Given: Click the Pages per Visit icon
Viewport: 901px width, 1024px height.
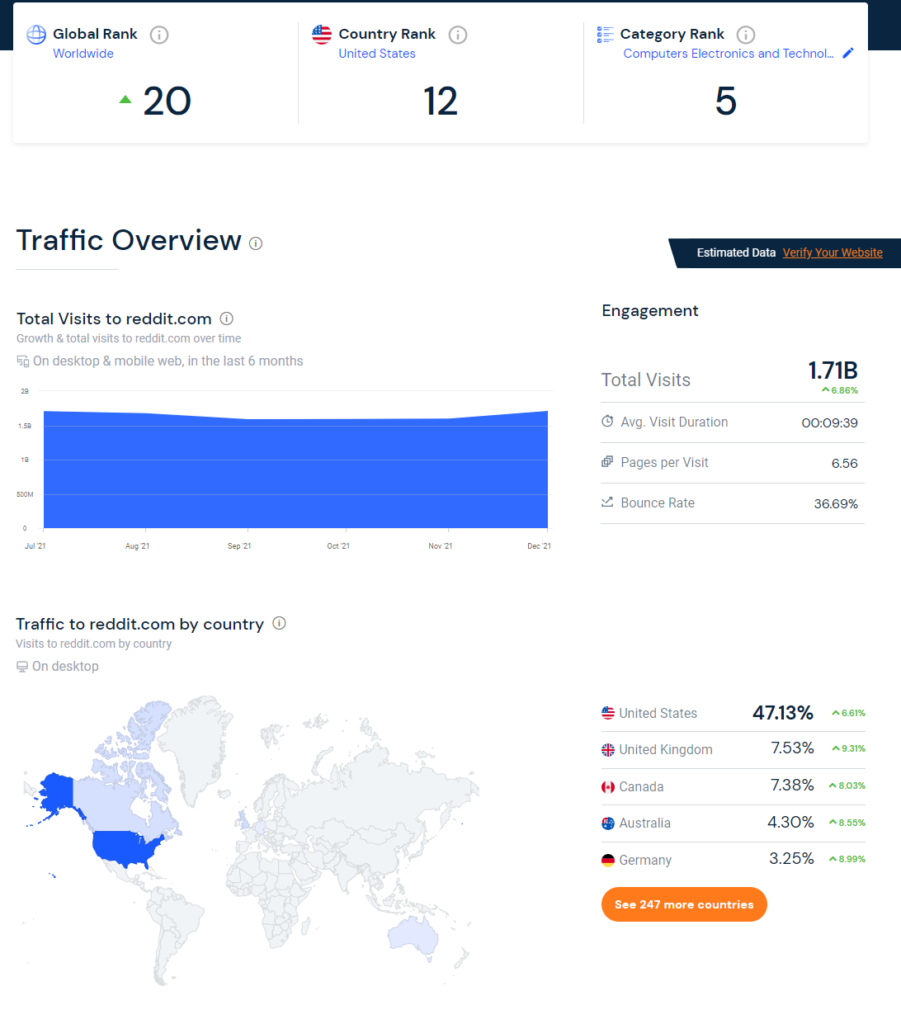Looking at the screenshot, I should 608,462.
